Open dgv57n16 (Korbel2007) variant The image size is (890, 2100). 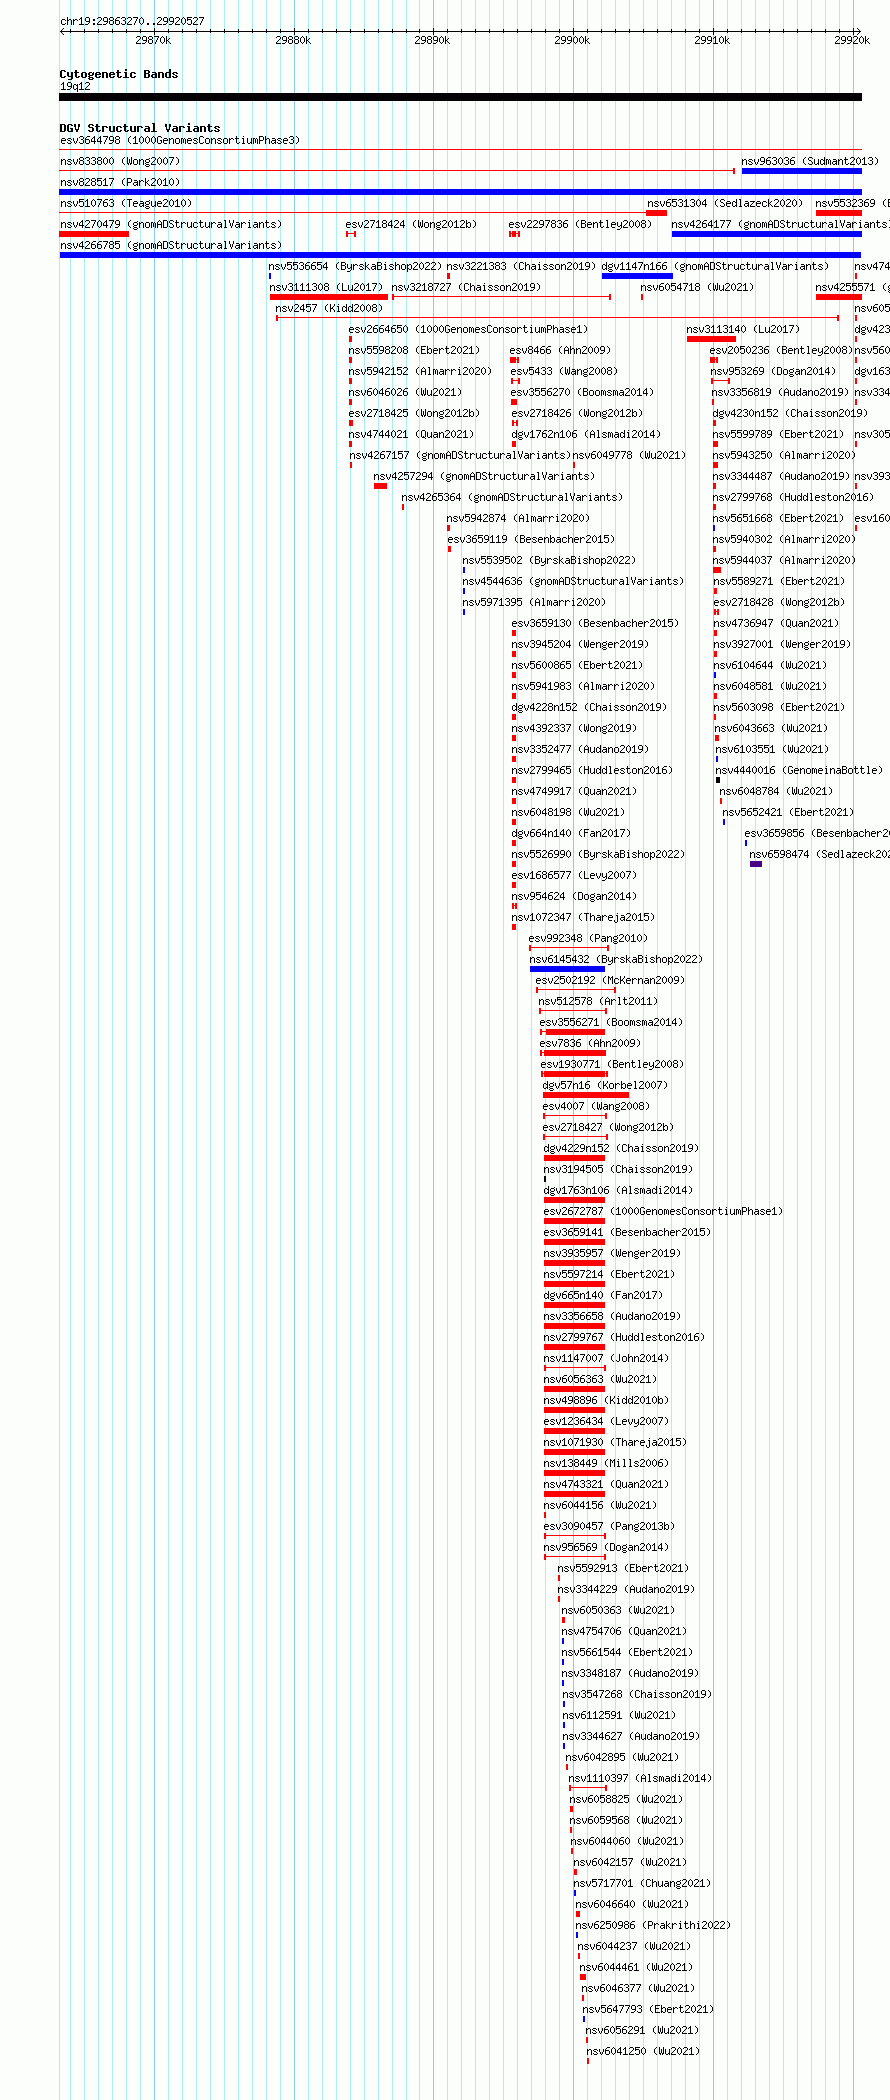pyautogui.click(x=605, y=1085)
